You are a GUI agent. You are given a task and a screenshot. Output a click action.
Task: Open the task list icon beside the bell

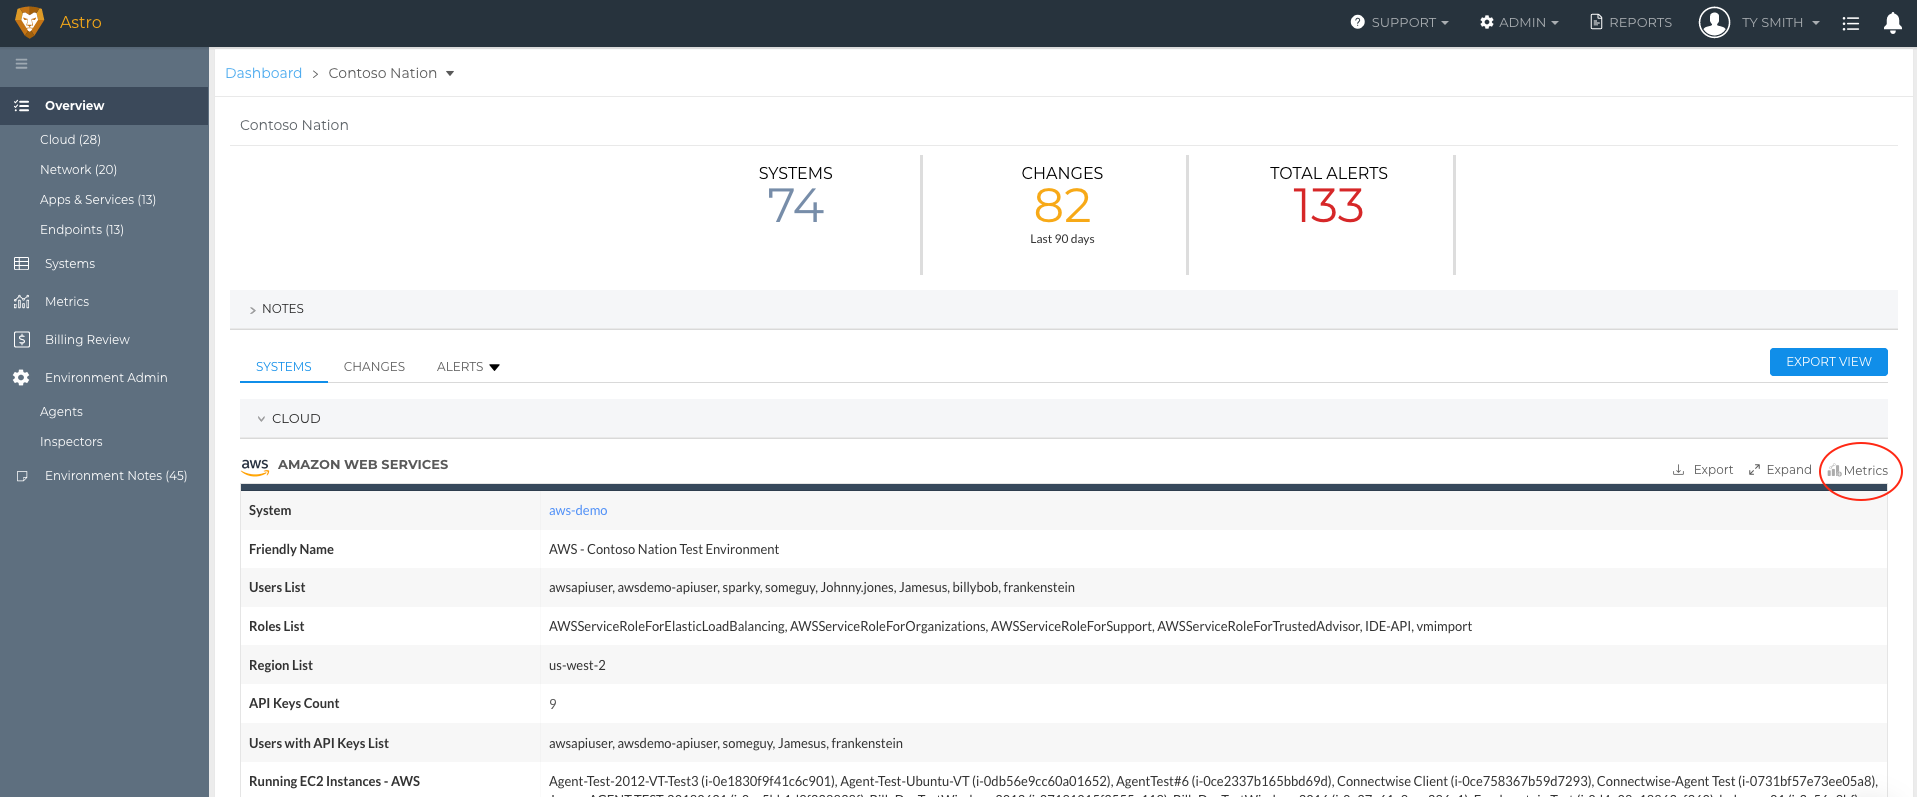[x=1851, y=23]
